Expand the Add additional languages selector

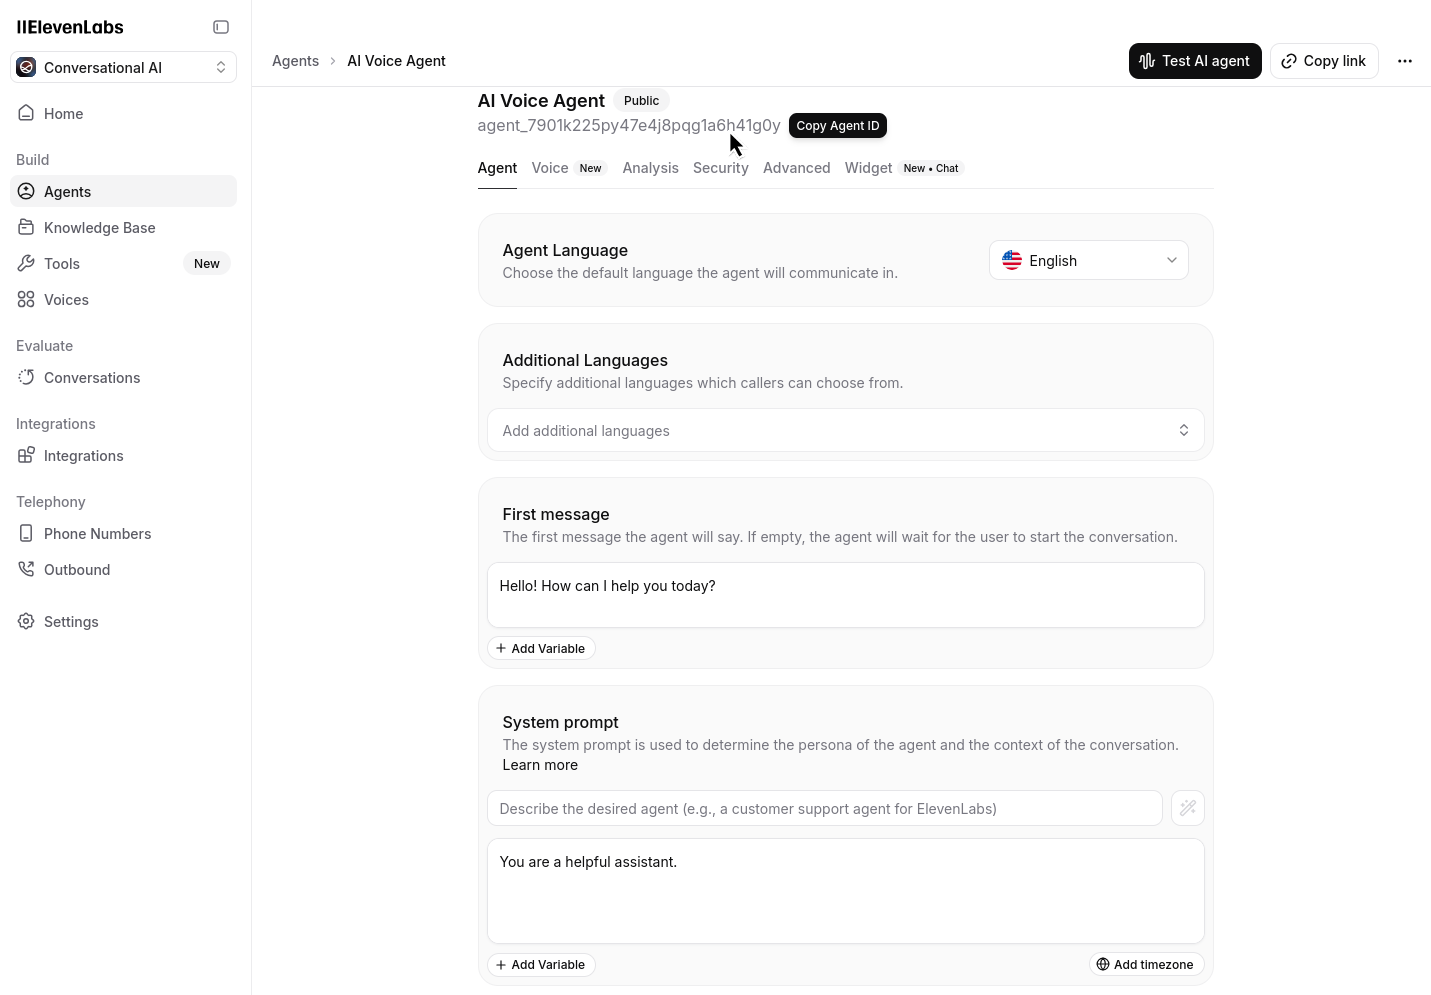(846, 430)
